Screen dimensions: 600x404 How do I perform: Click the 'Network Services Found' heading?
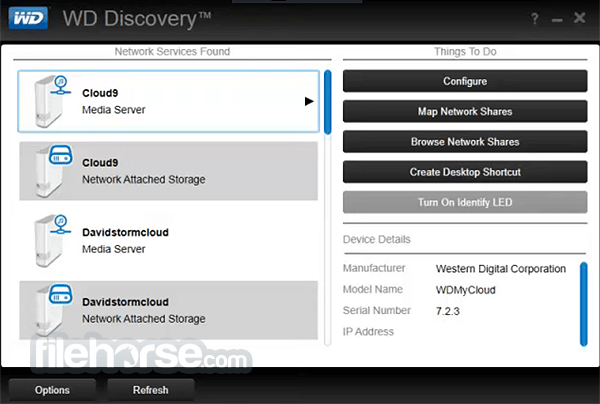click(172, 52)
